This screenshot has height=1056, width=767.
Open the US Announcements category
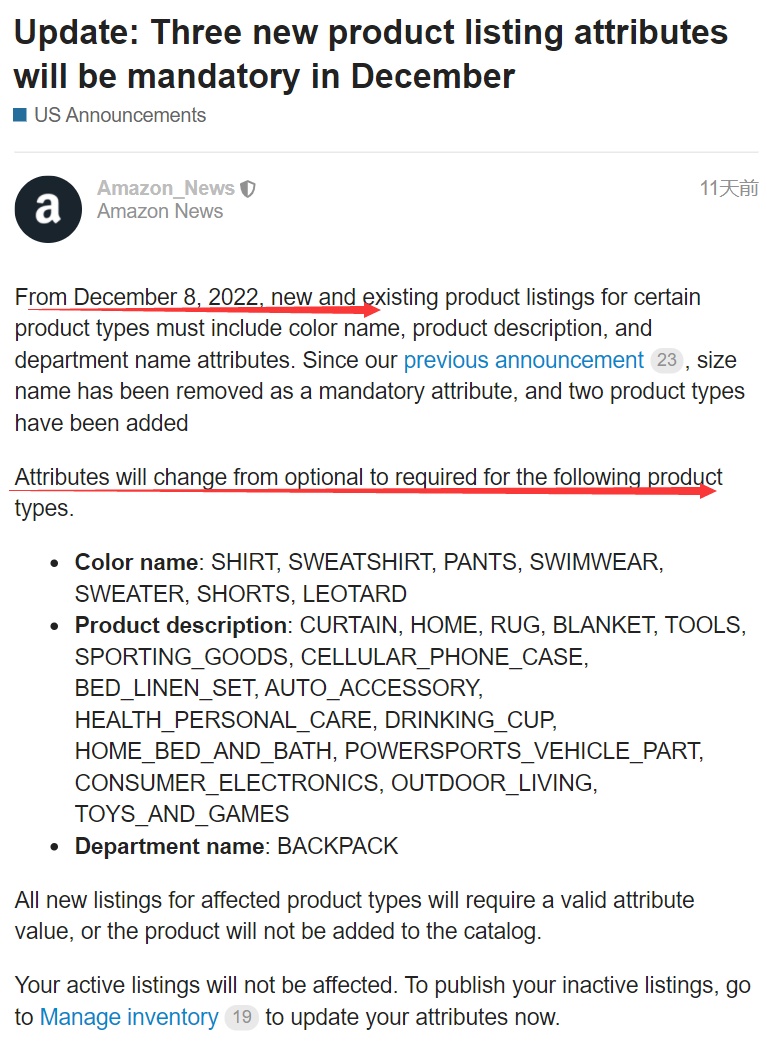(x=119, y=115)
